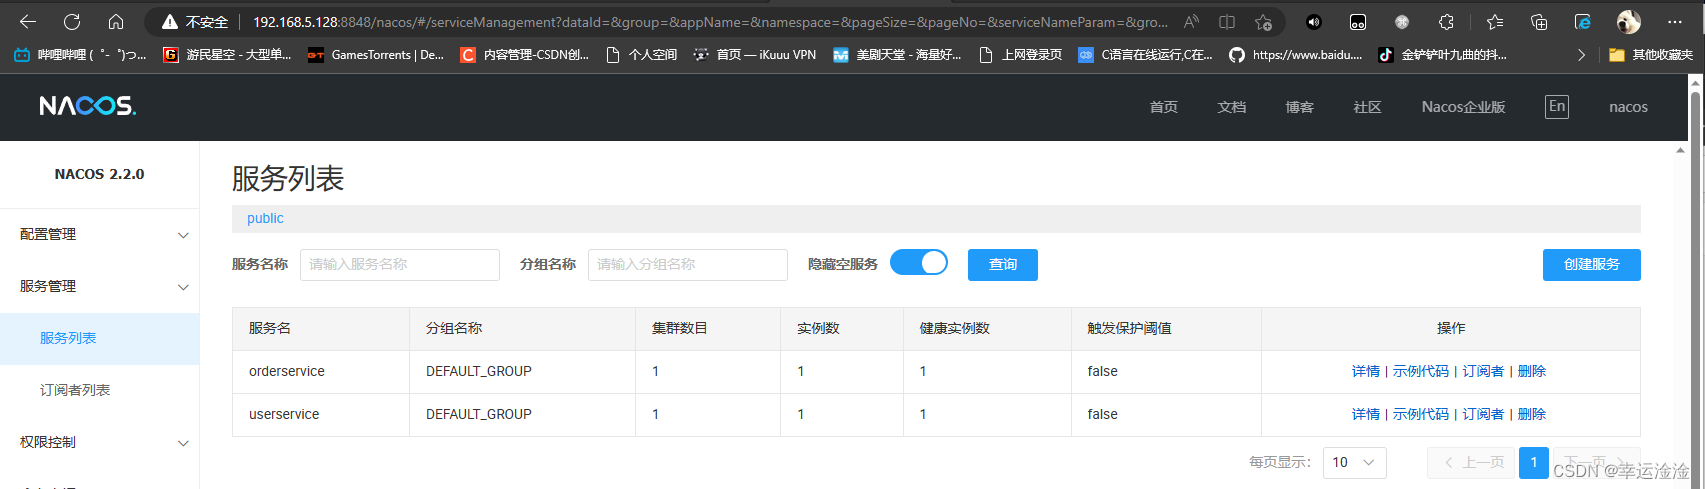The height and width of the screenshot is (489, 1705).
Task: Open 示例代码 for orderservice
Action: point(1421,371)
